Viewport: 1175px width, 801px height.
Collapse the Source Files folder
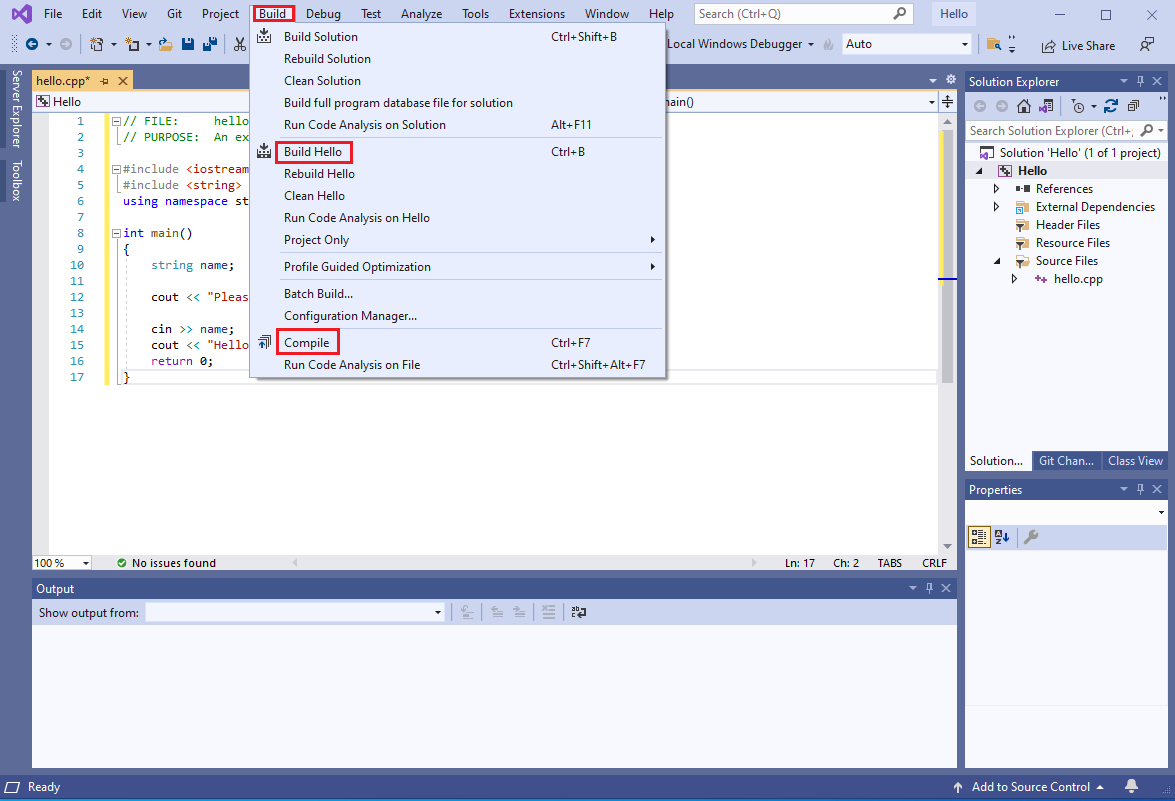(997, 261)
